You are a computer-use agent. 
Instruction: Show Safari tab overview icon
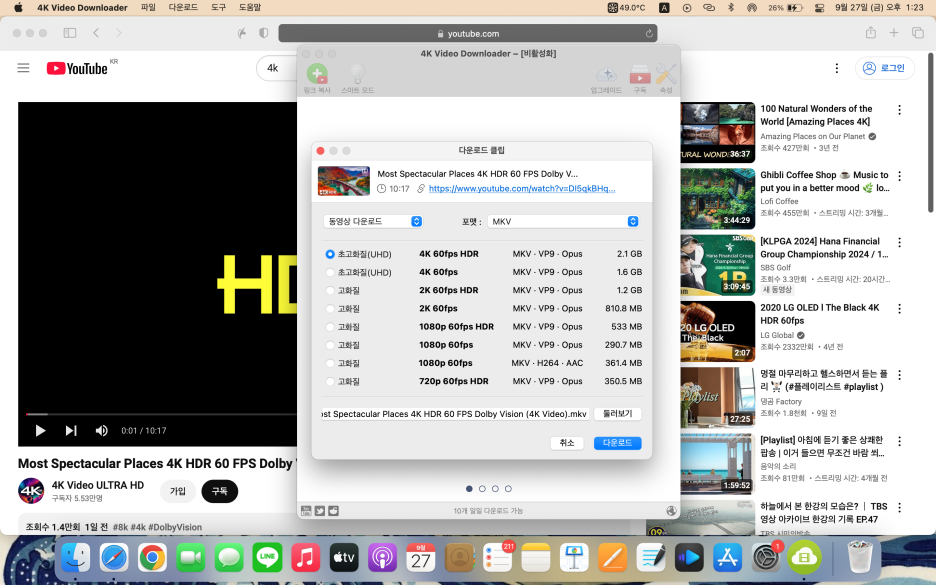pos(917,33)
